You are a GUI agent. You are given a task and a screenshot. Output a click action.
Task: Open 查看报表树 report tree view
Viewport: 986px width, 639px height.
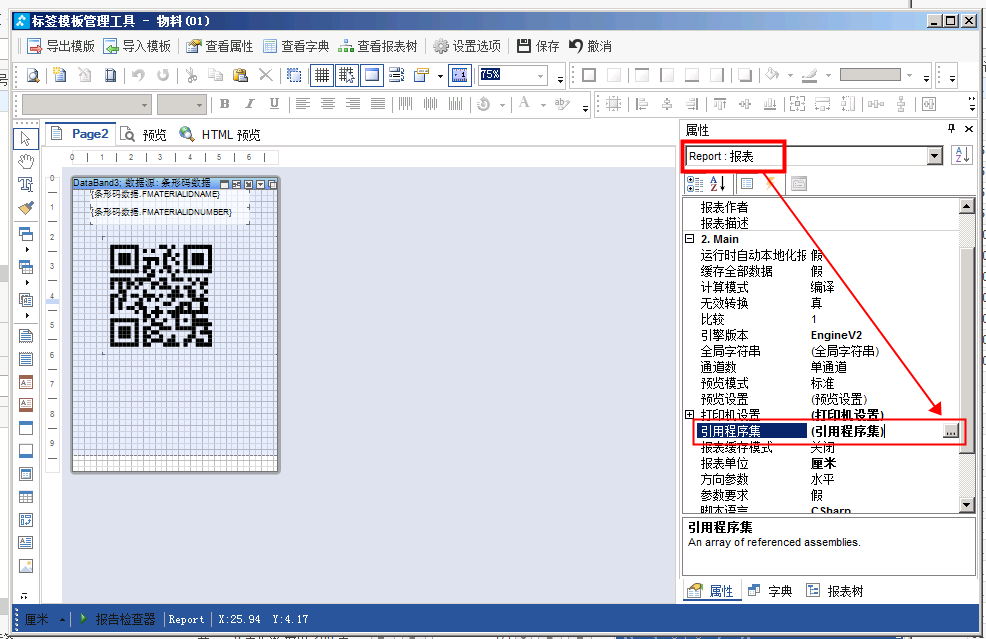point(378,46)
